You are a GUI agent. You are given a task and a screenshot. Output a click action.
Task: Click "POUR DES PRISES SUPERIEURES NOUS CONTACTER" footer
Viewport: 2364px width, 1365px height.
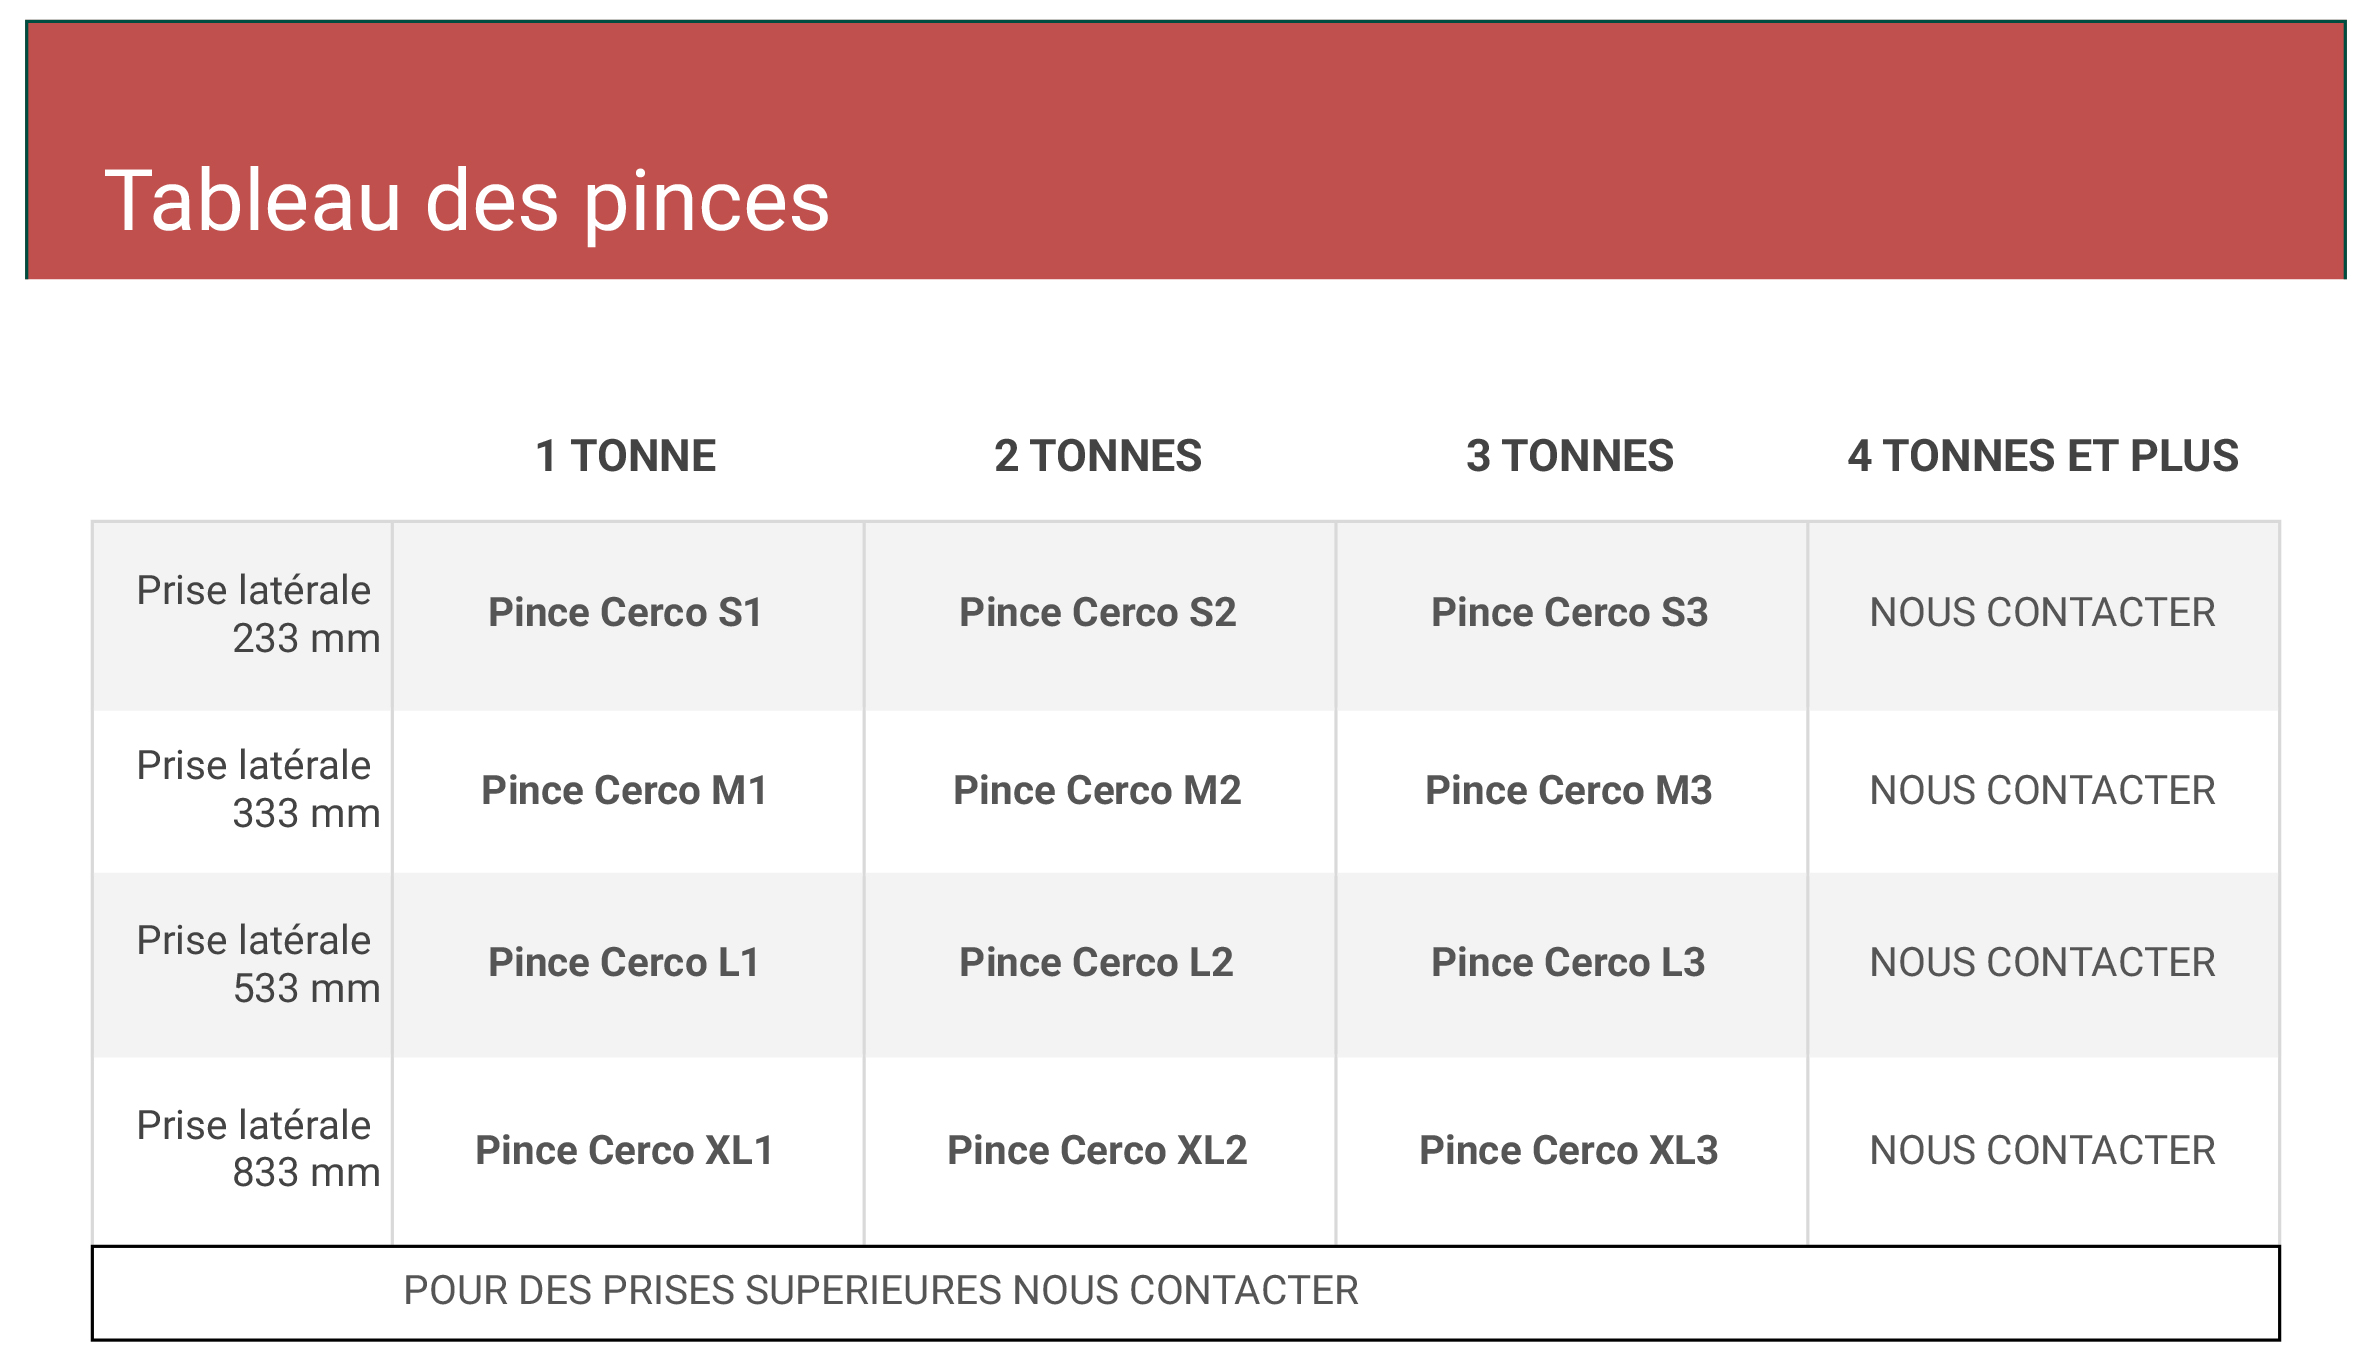tap(881, 1291)
